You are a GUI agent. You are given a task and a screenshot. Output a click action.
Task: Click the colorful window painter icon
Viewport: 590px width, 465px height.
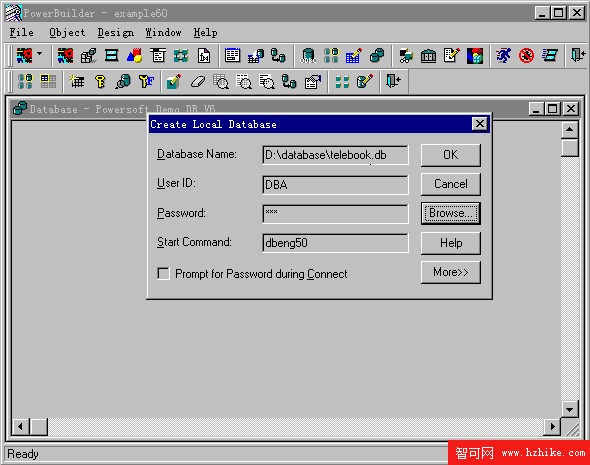(x=474, y=56)
